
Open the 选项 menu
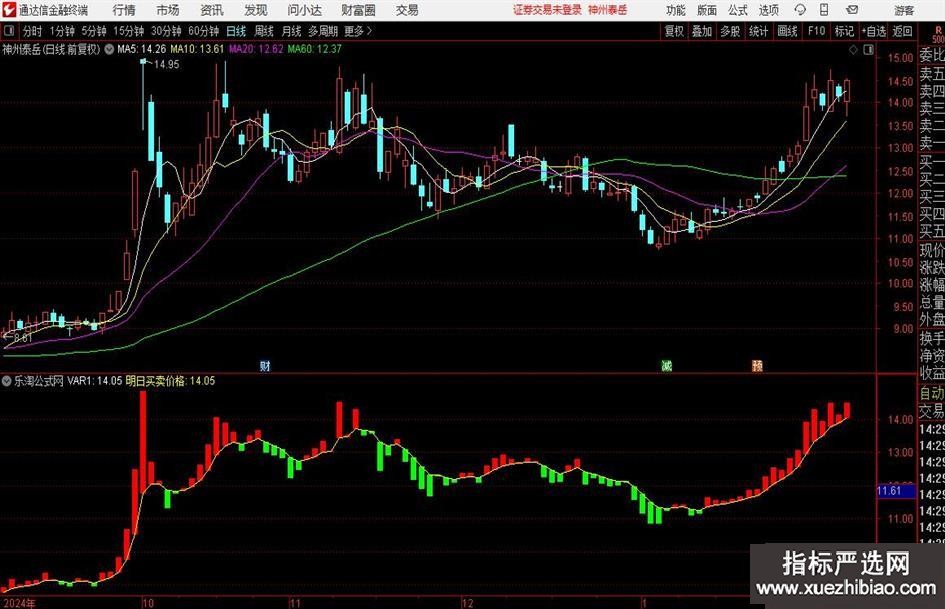click(x=768, y=10)
